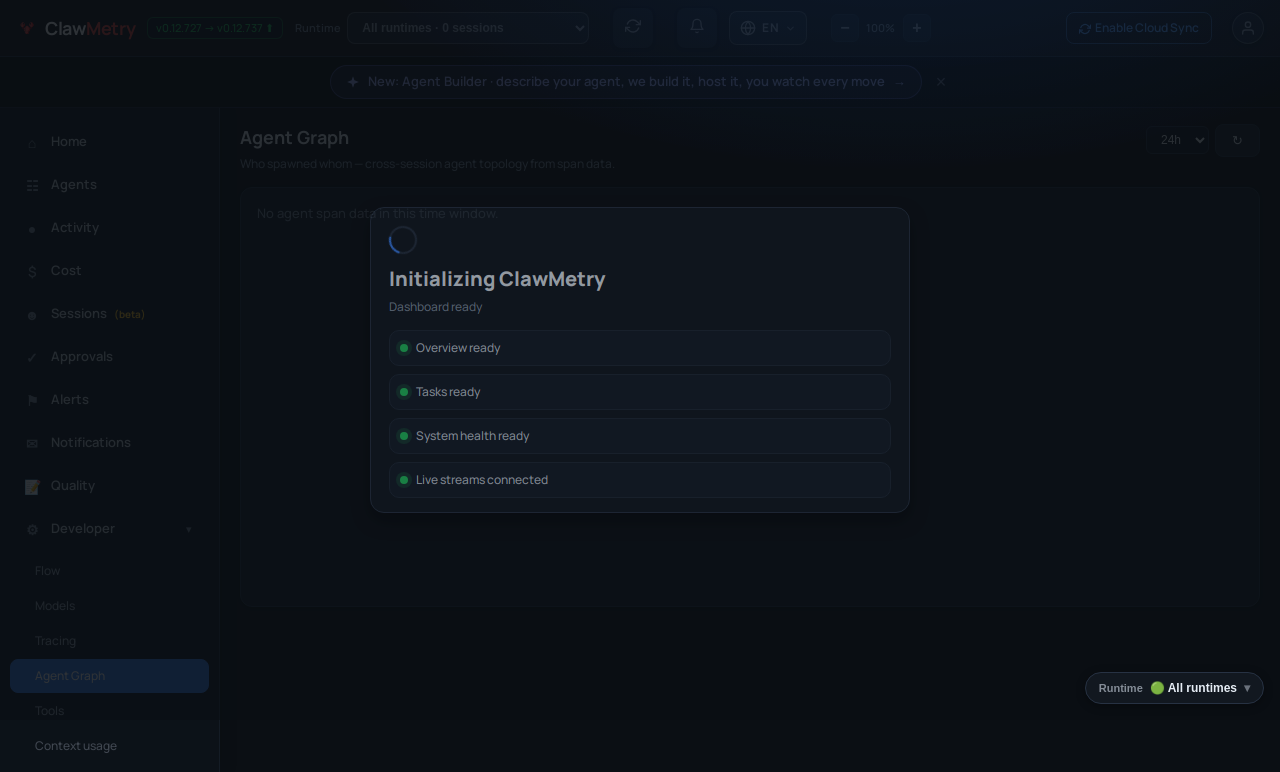The height and width of the screenshot is (772, 1280).
Task: Click the Tasks ready status row
Action: 640,392
